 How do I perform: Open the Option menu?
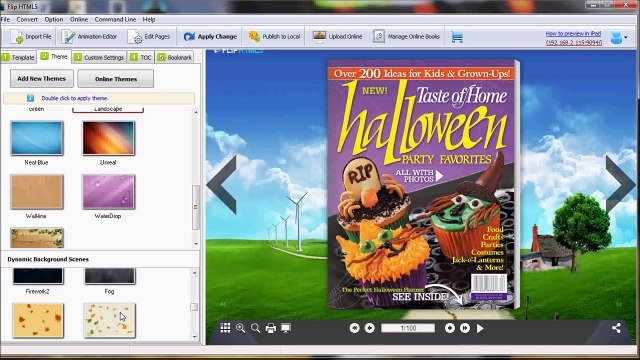tap(54, 19)
